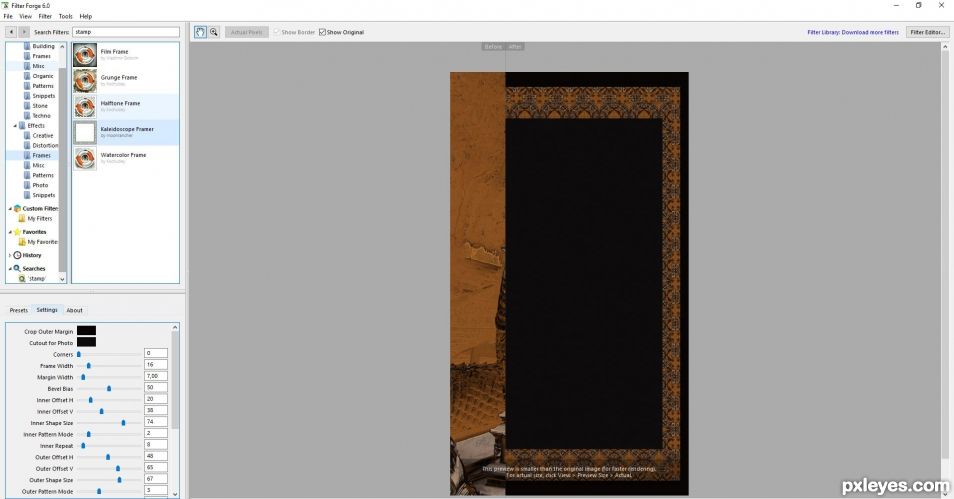Adjust the Frame Width slider handle
954x499 pixels.
(x=89, y=366)
